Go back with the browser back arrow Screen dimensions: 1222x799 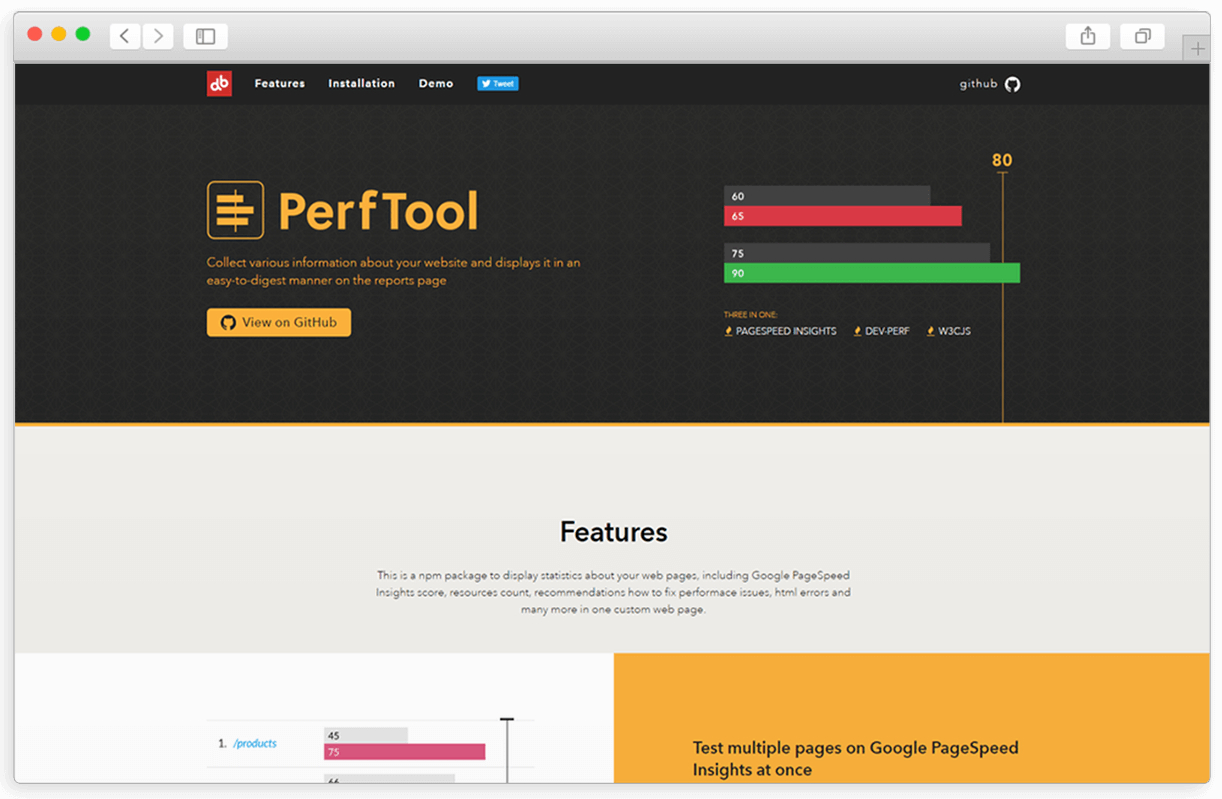(x=124, y=36)
